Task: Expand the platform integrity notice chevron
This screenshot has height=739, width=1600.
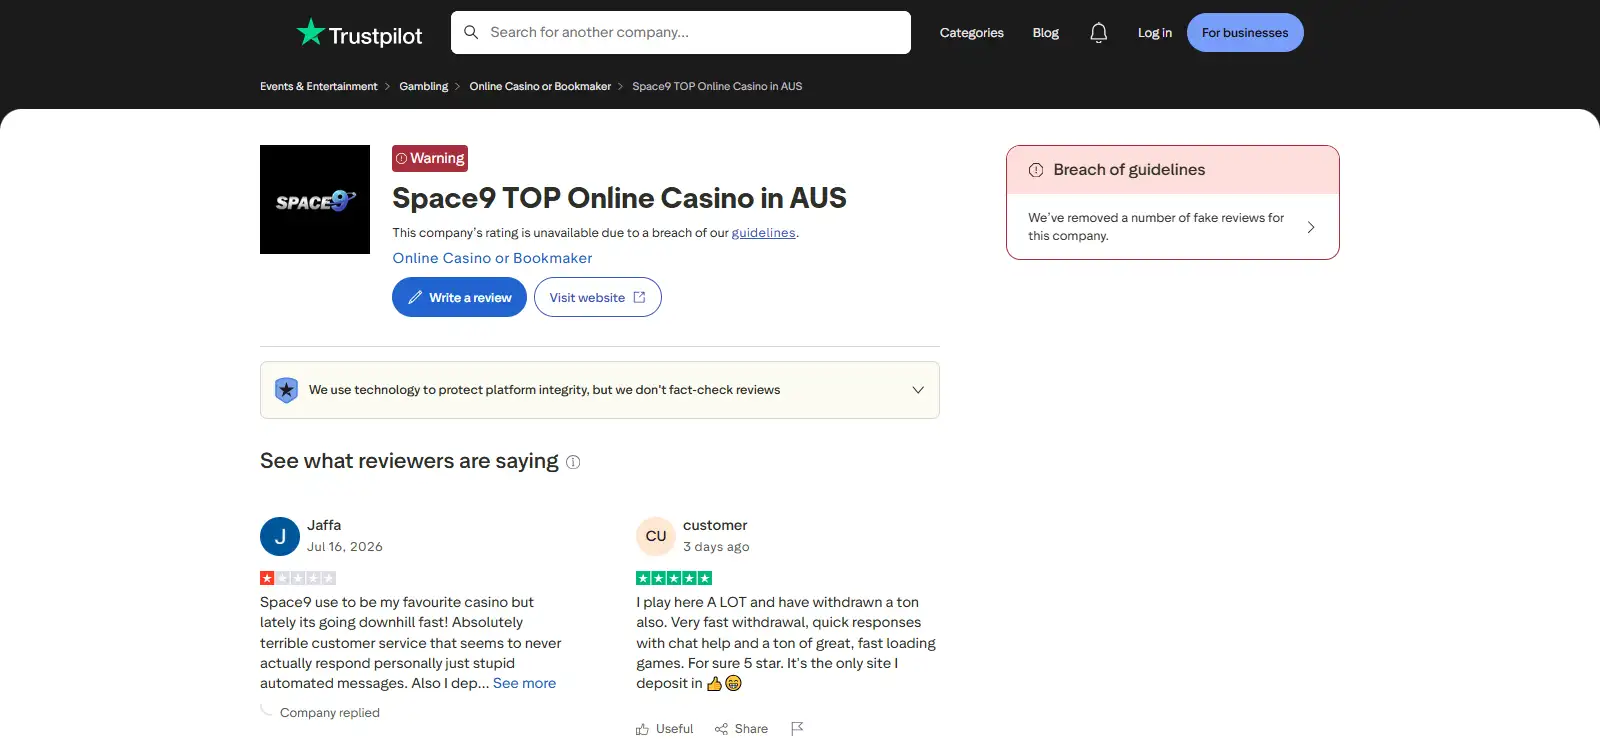Action: (x=918, y=390)
